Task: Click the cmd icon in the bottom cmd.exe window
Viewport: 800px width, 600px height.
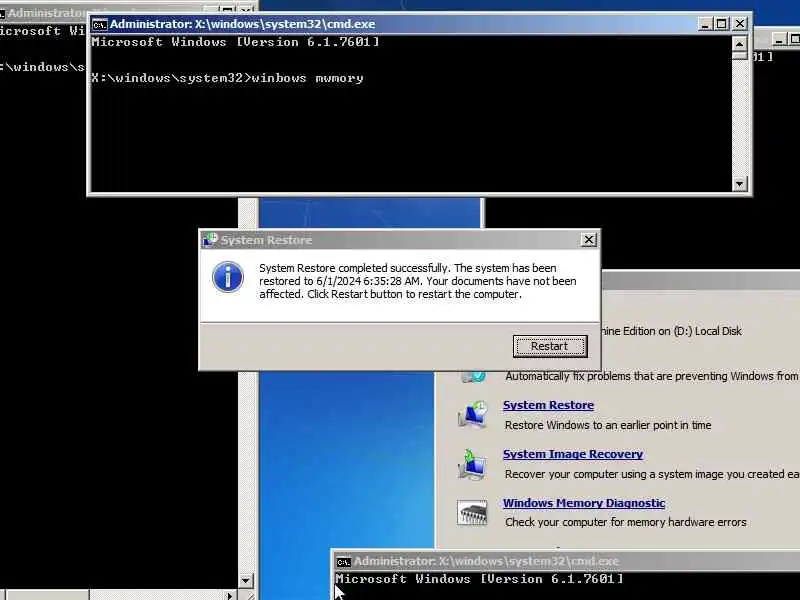Action: (343, 561)
